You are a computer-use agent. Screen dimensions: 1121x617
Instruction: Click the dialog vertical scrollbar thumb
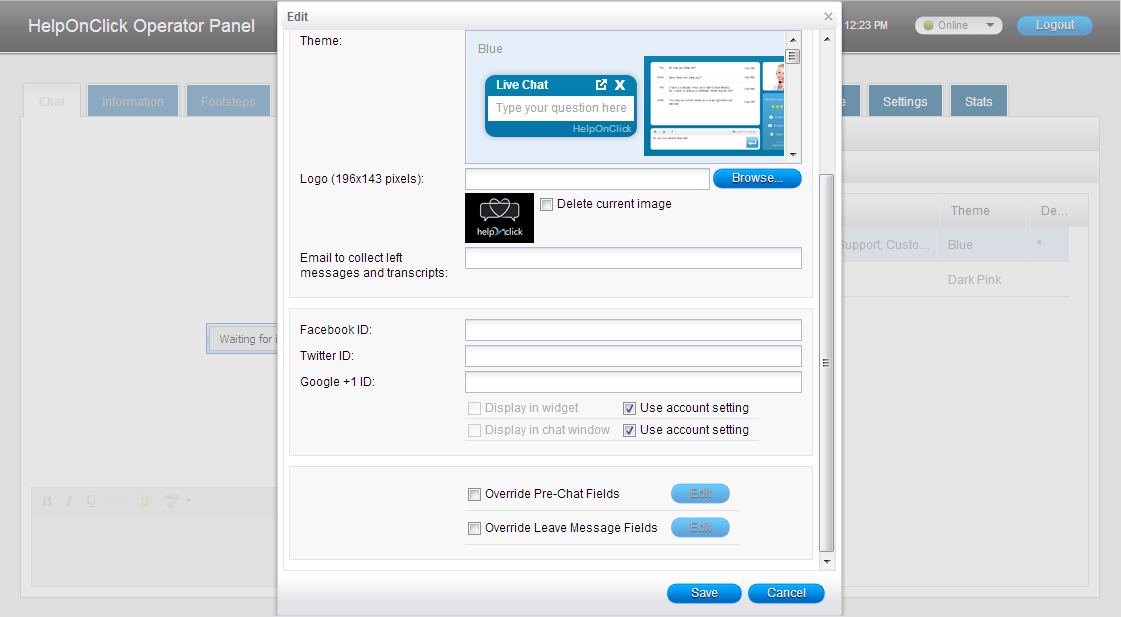coord(826,362)
